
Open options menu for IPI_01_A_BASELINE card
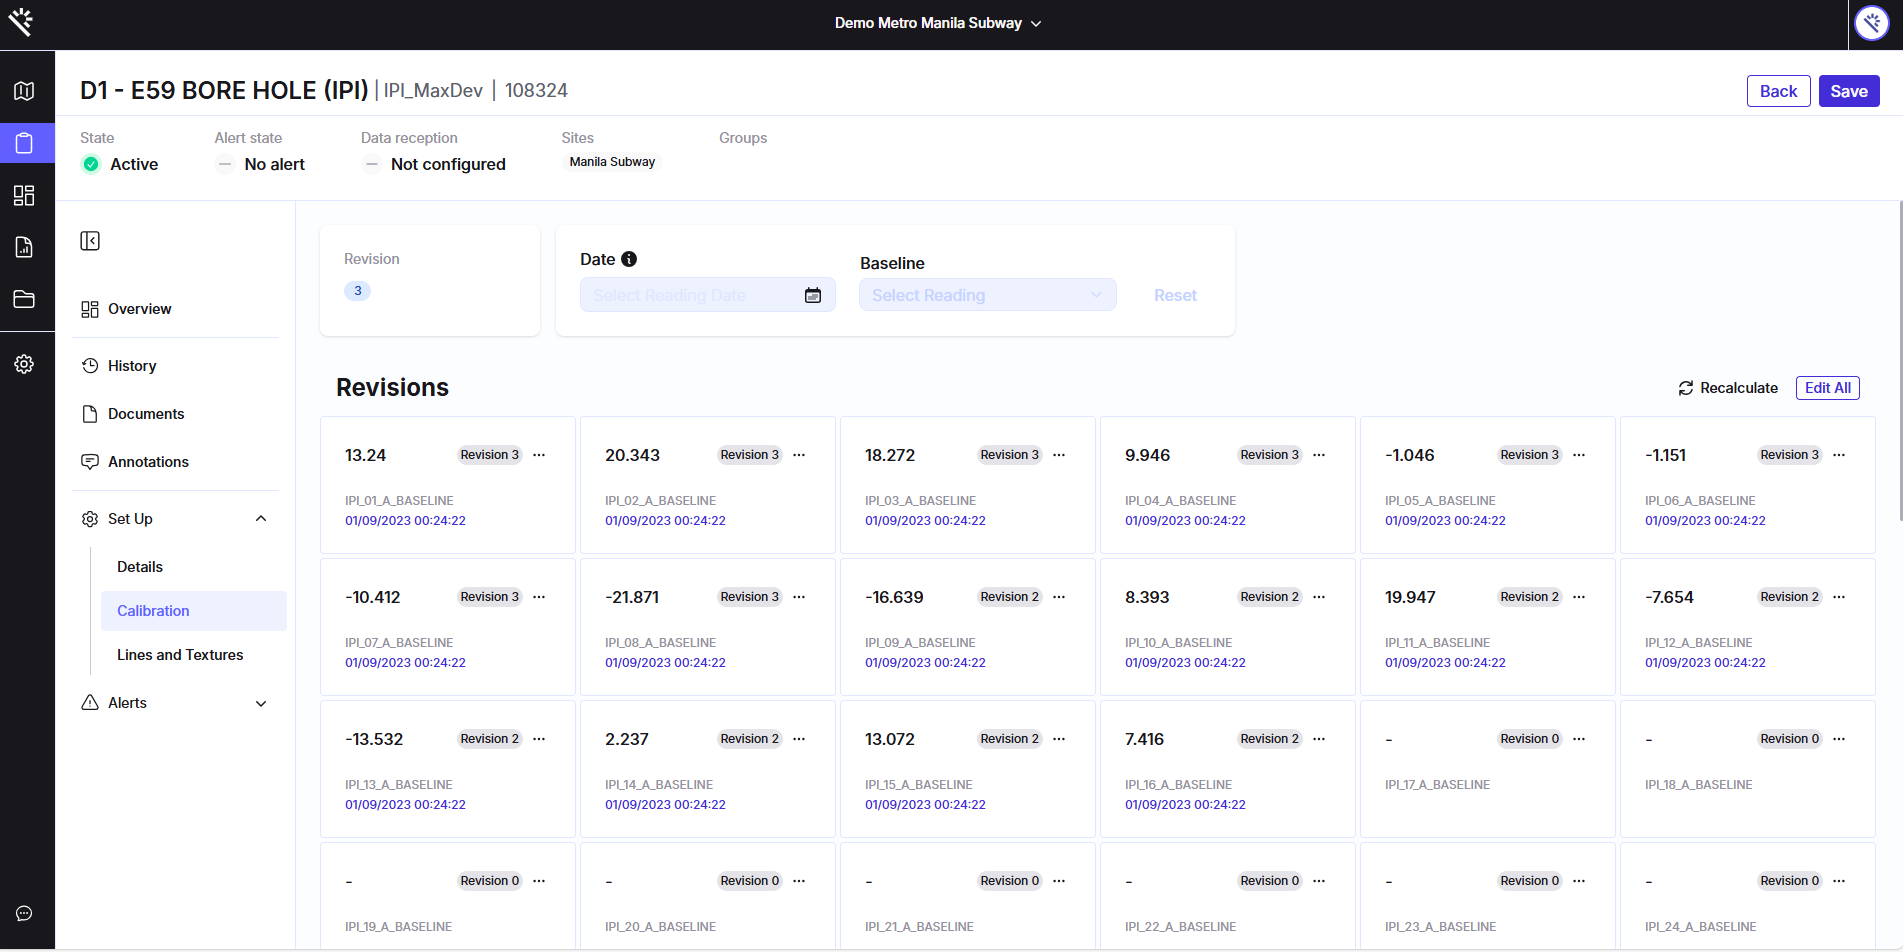pos(539,455)
